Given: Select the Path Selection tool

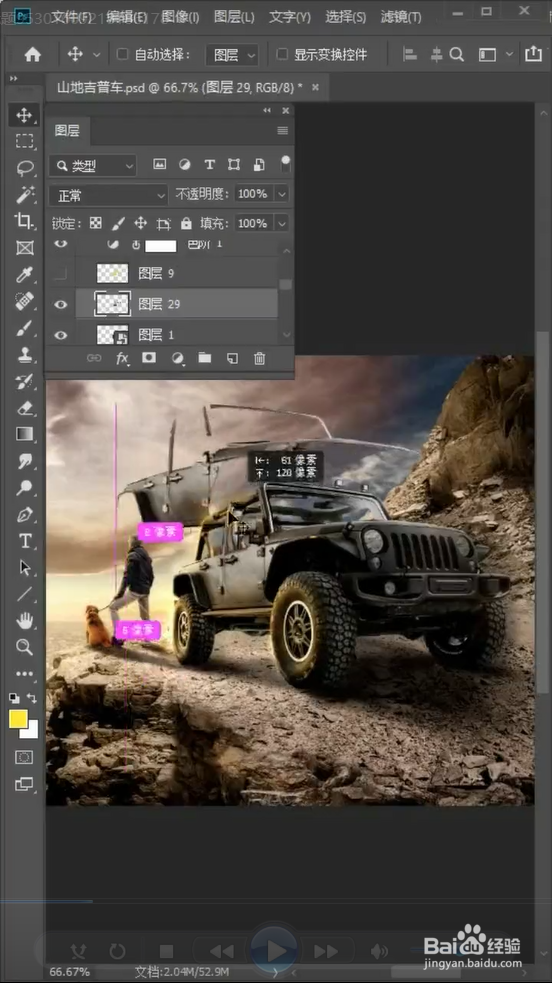Looking at the screenshot, I should tap(24, 567).
